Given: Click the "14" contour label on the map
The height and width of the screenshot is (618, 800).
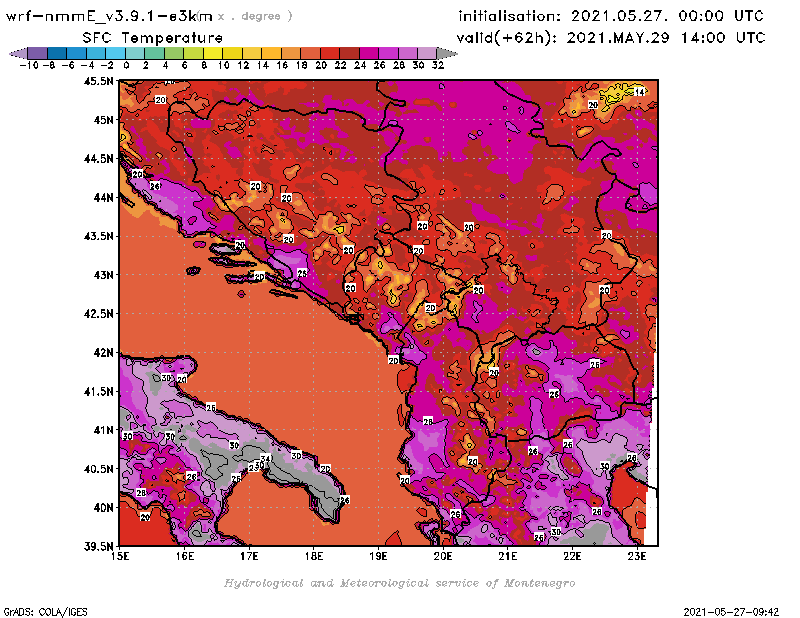Looking at the screenshot, I should coord(639,92).
